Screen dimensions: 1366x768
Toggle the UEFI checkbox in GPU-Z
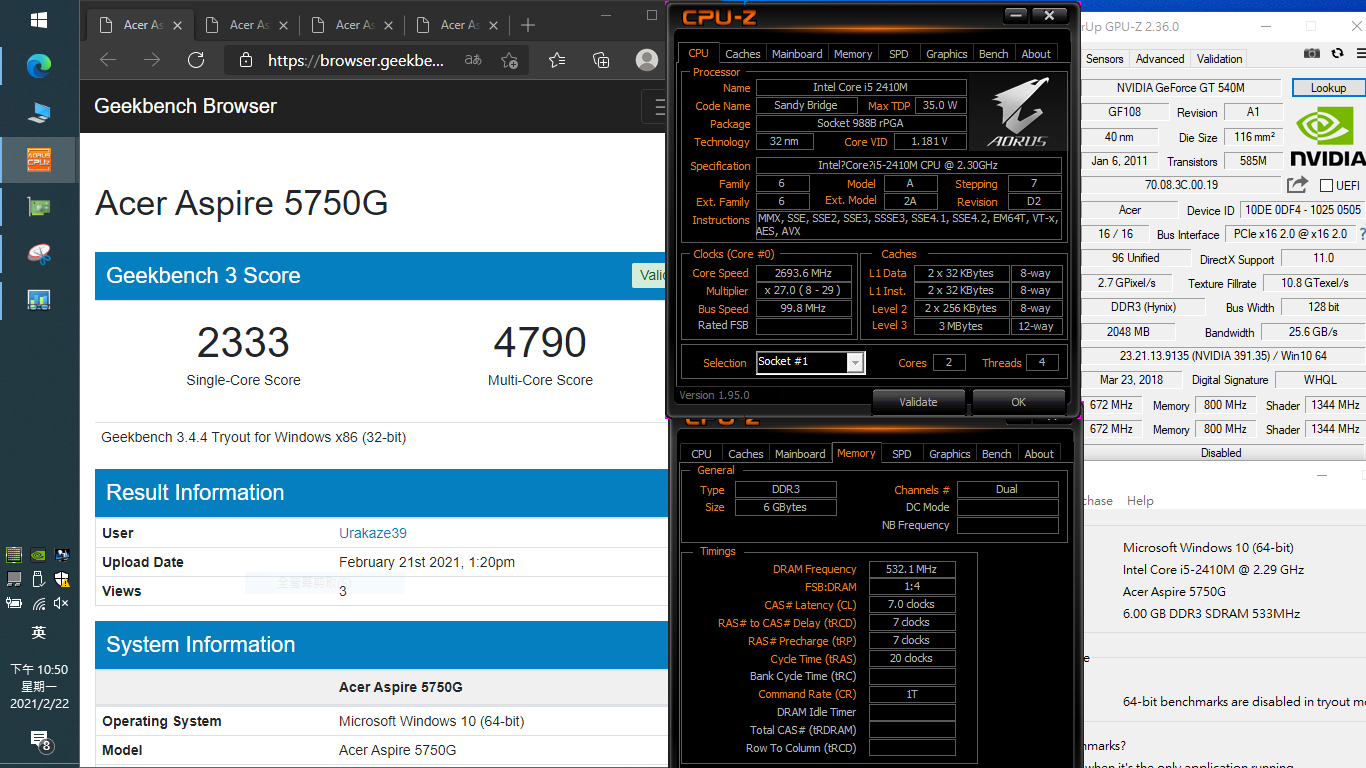click(1326, 185)
